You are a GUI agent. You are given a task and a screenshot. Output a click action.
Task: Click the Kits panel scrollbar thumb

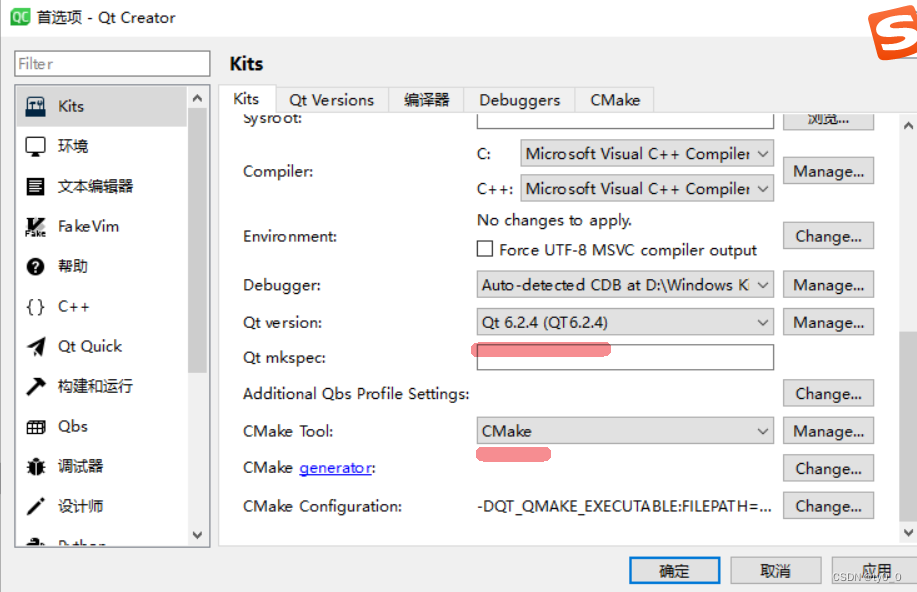(908, 426)
